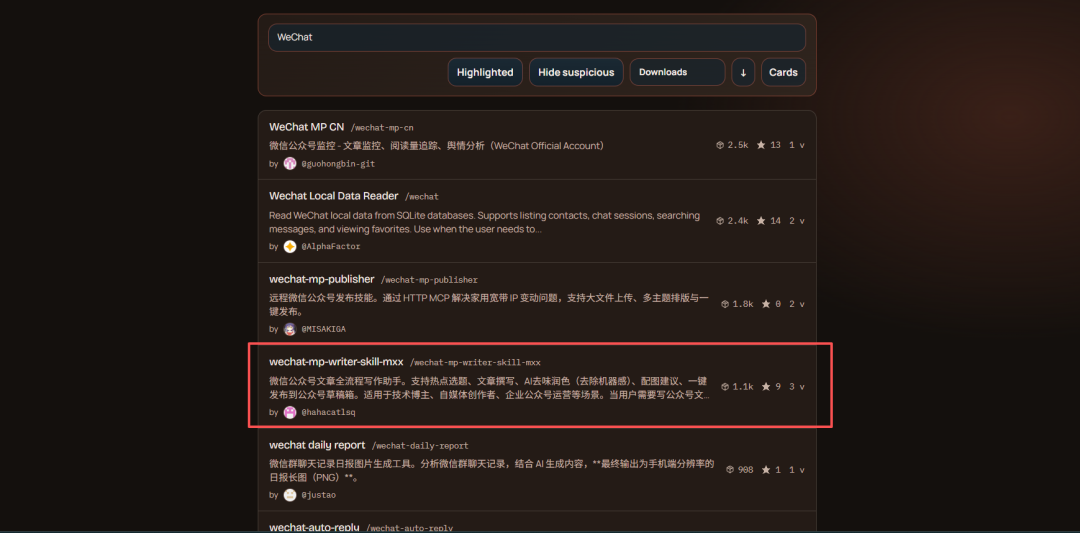The width and height of the screenshot is (1080, 533).
Task: Click download icon beside 908
Action: click(730, 469)
